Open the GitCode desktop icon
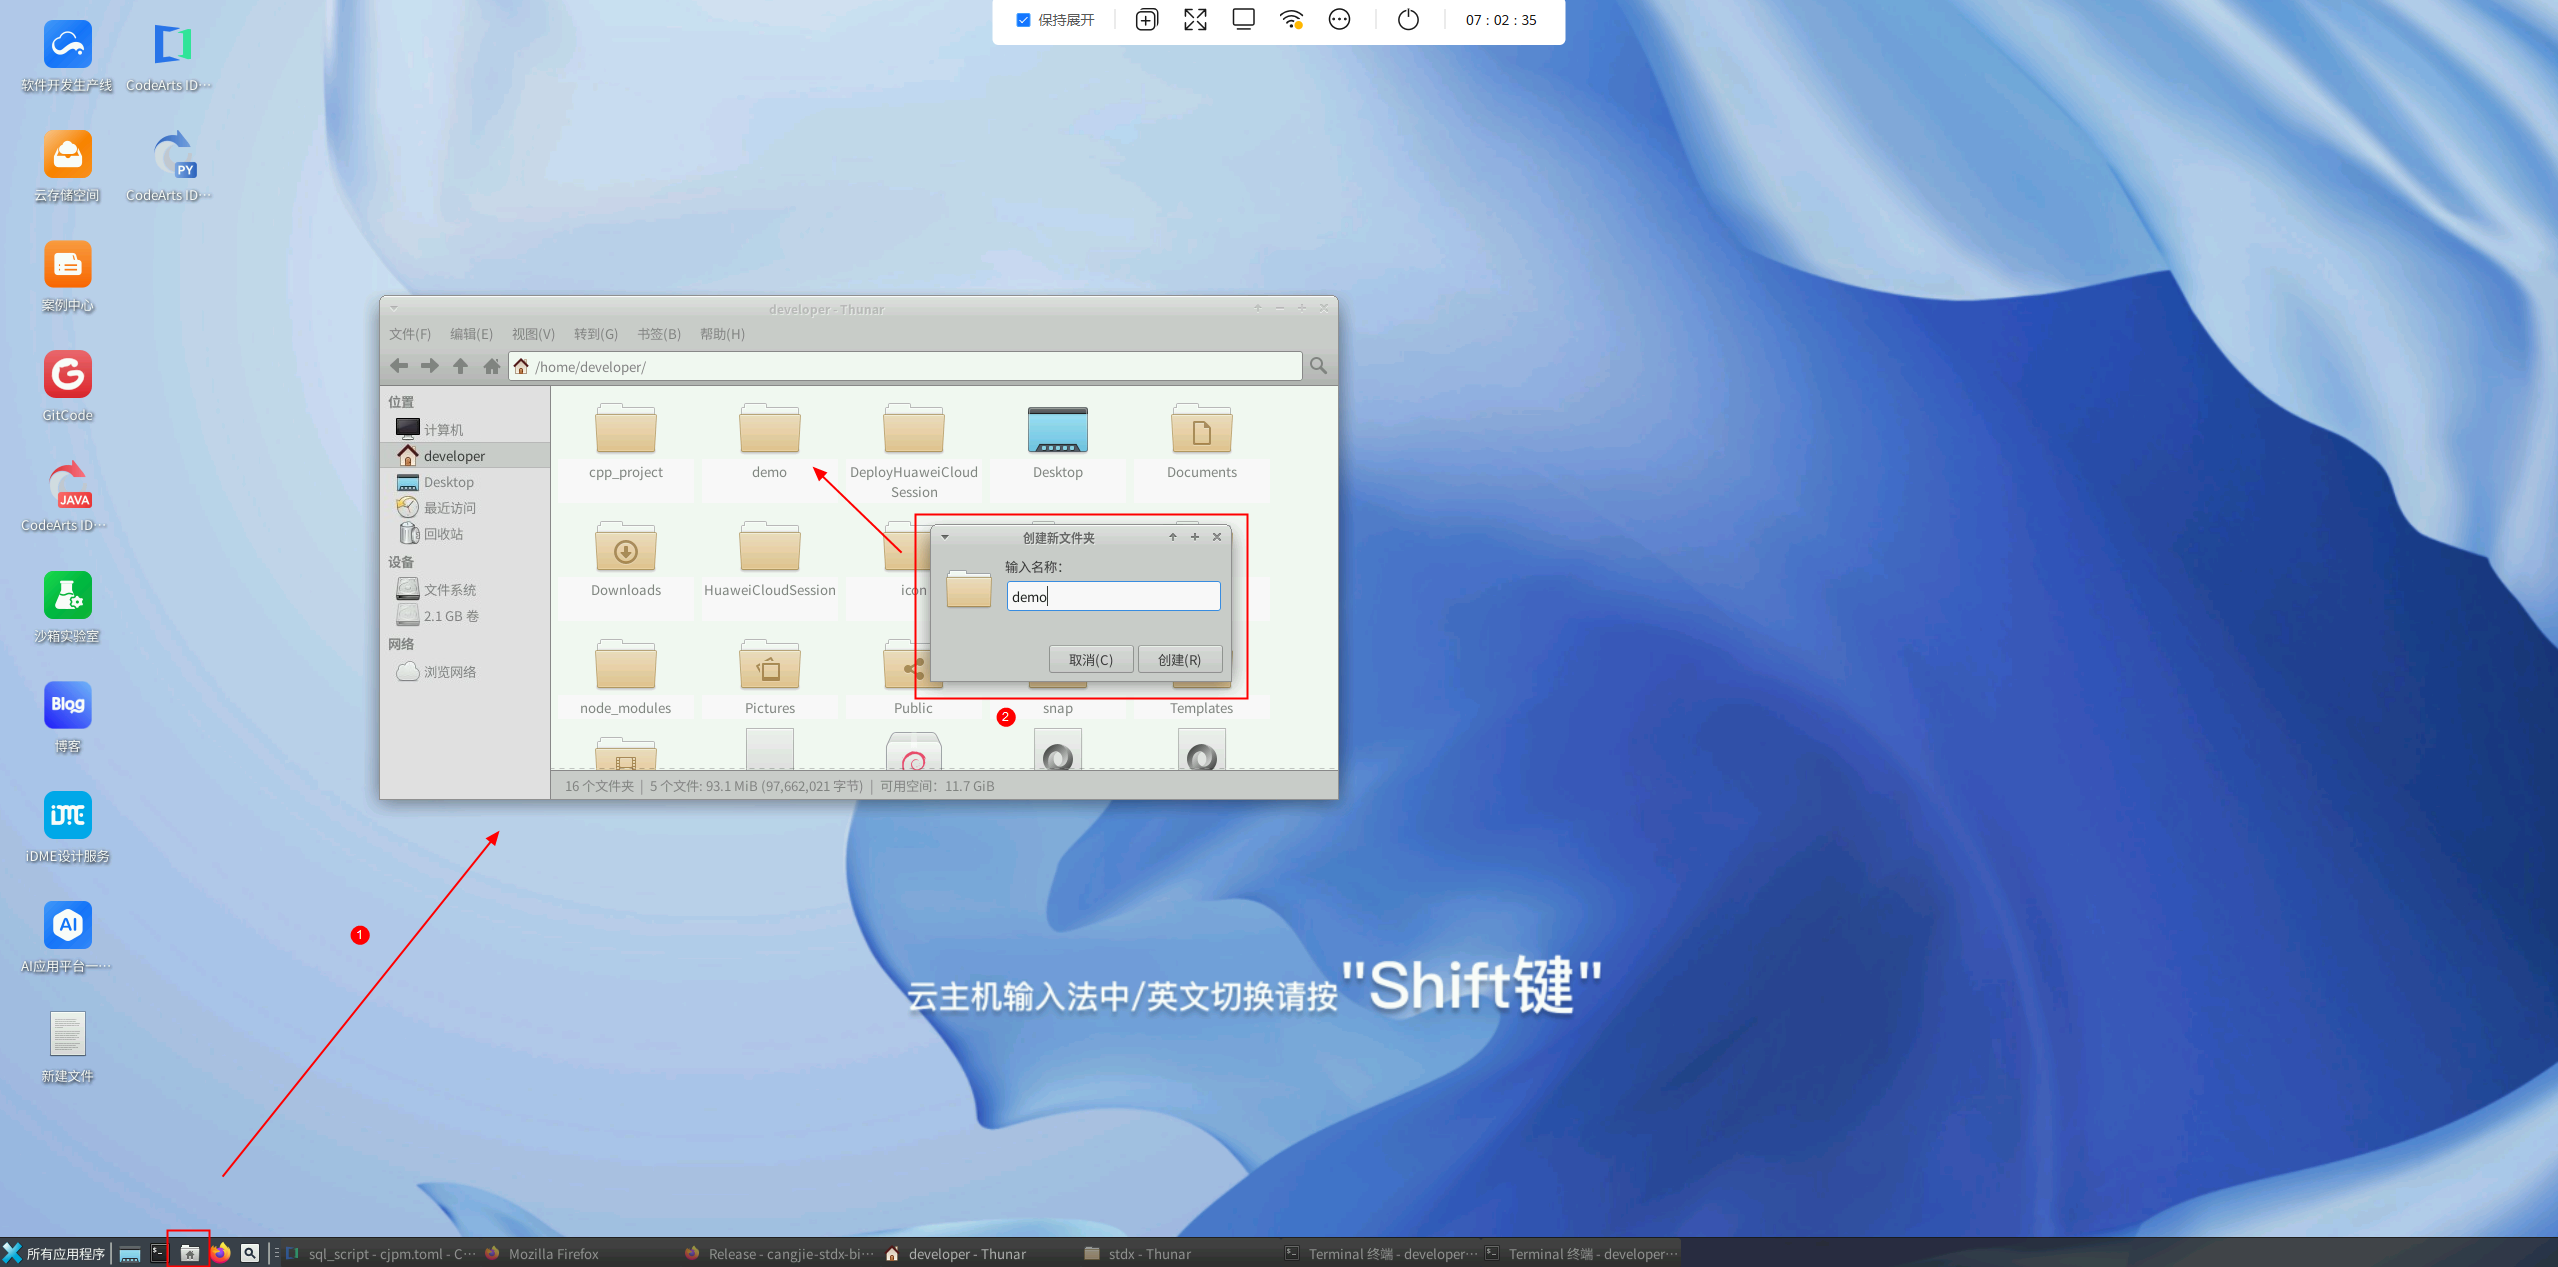Screen dimensions: 2558x1267 67,376
